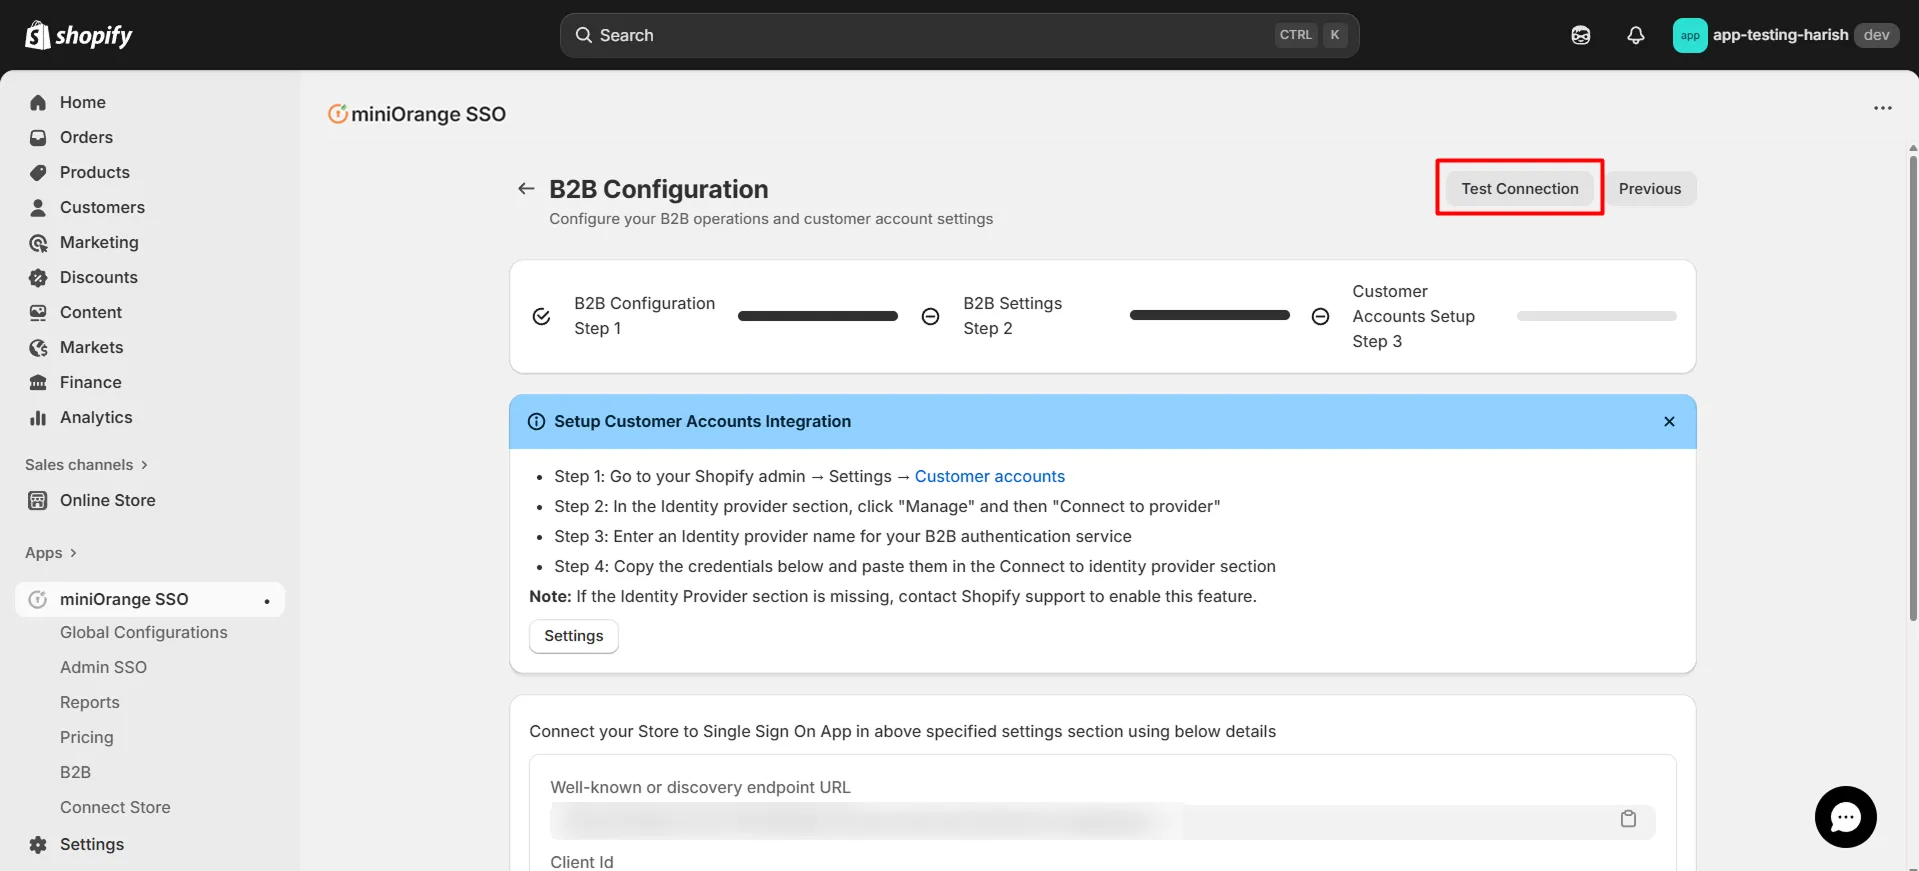
Task: Click the back arrow beside B2B Configuration
Action: [x=526, y=188]
